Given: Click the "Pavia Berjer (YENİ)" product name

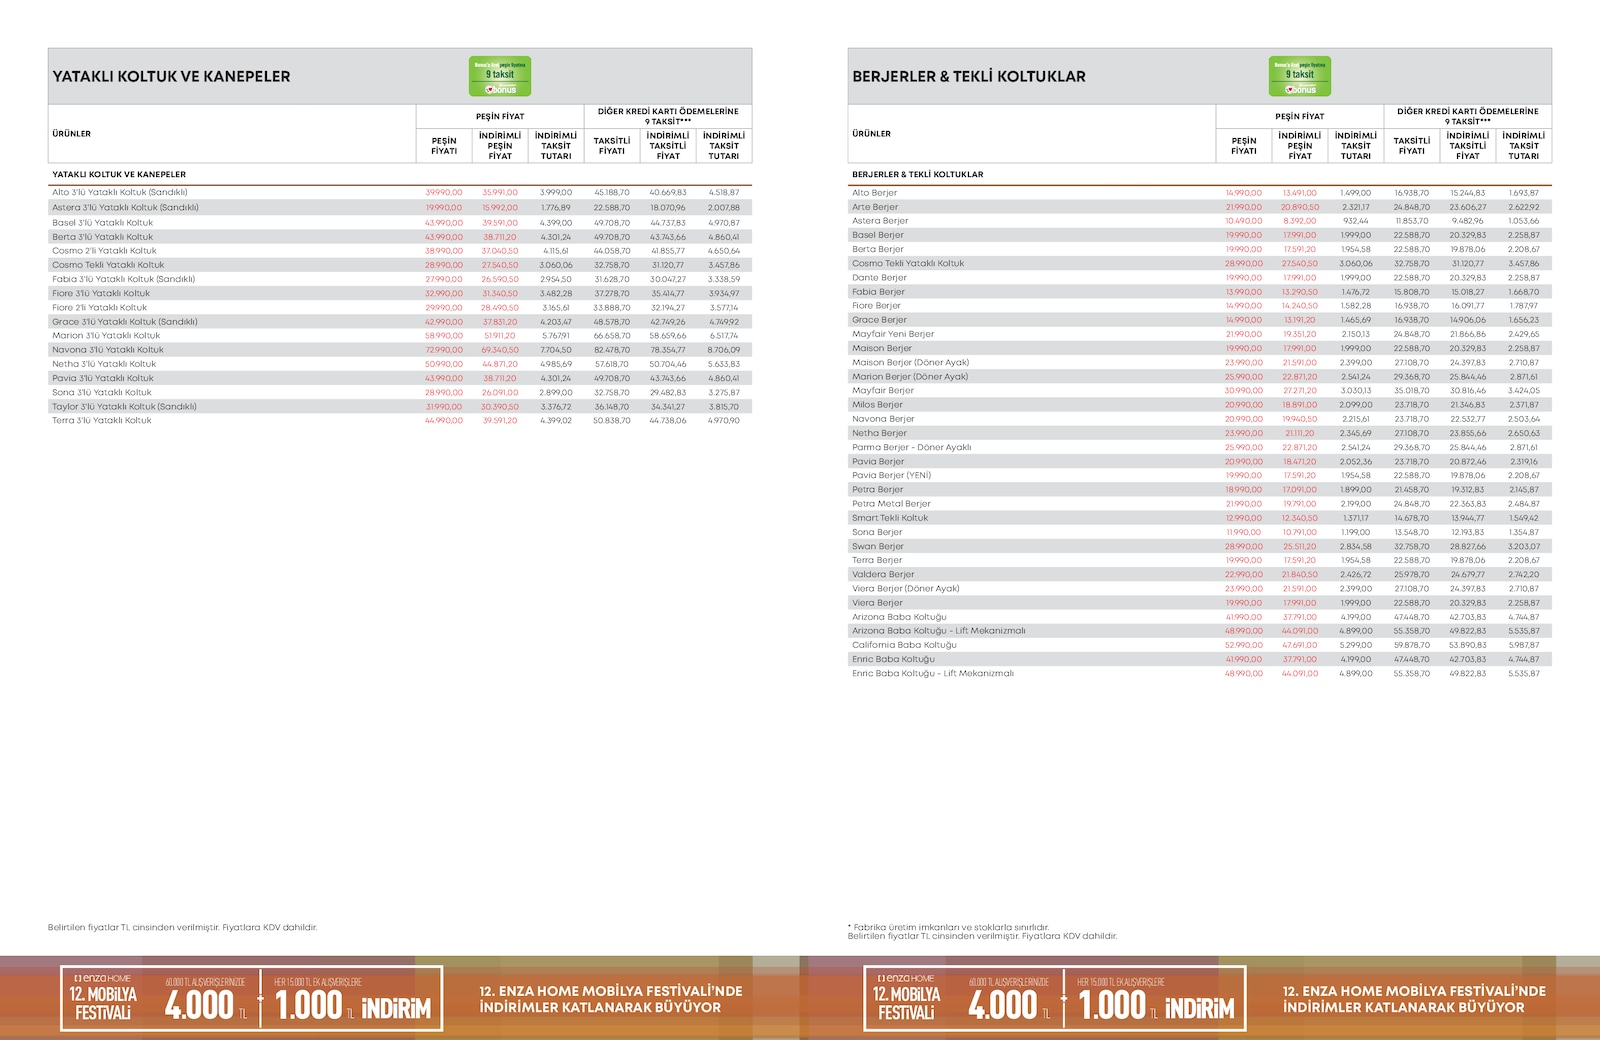Looking at the screenshot, I should (891, 475).
